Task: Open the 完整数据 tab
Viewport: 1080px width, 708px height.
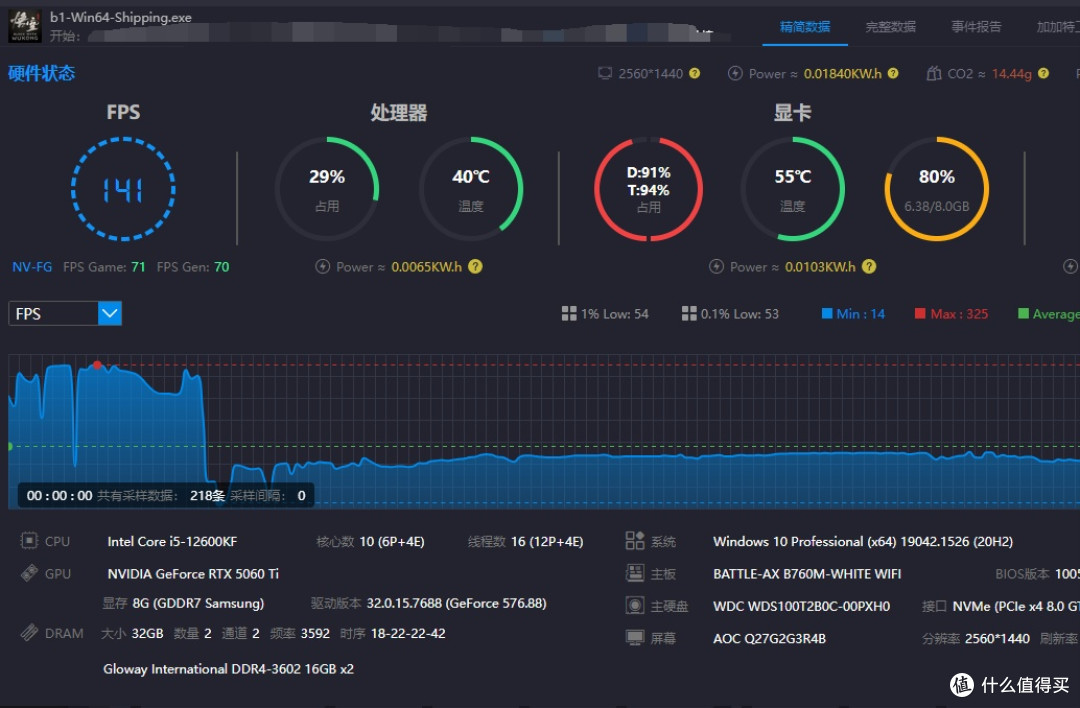Action: click(890, 27)
